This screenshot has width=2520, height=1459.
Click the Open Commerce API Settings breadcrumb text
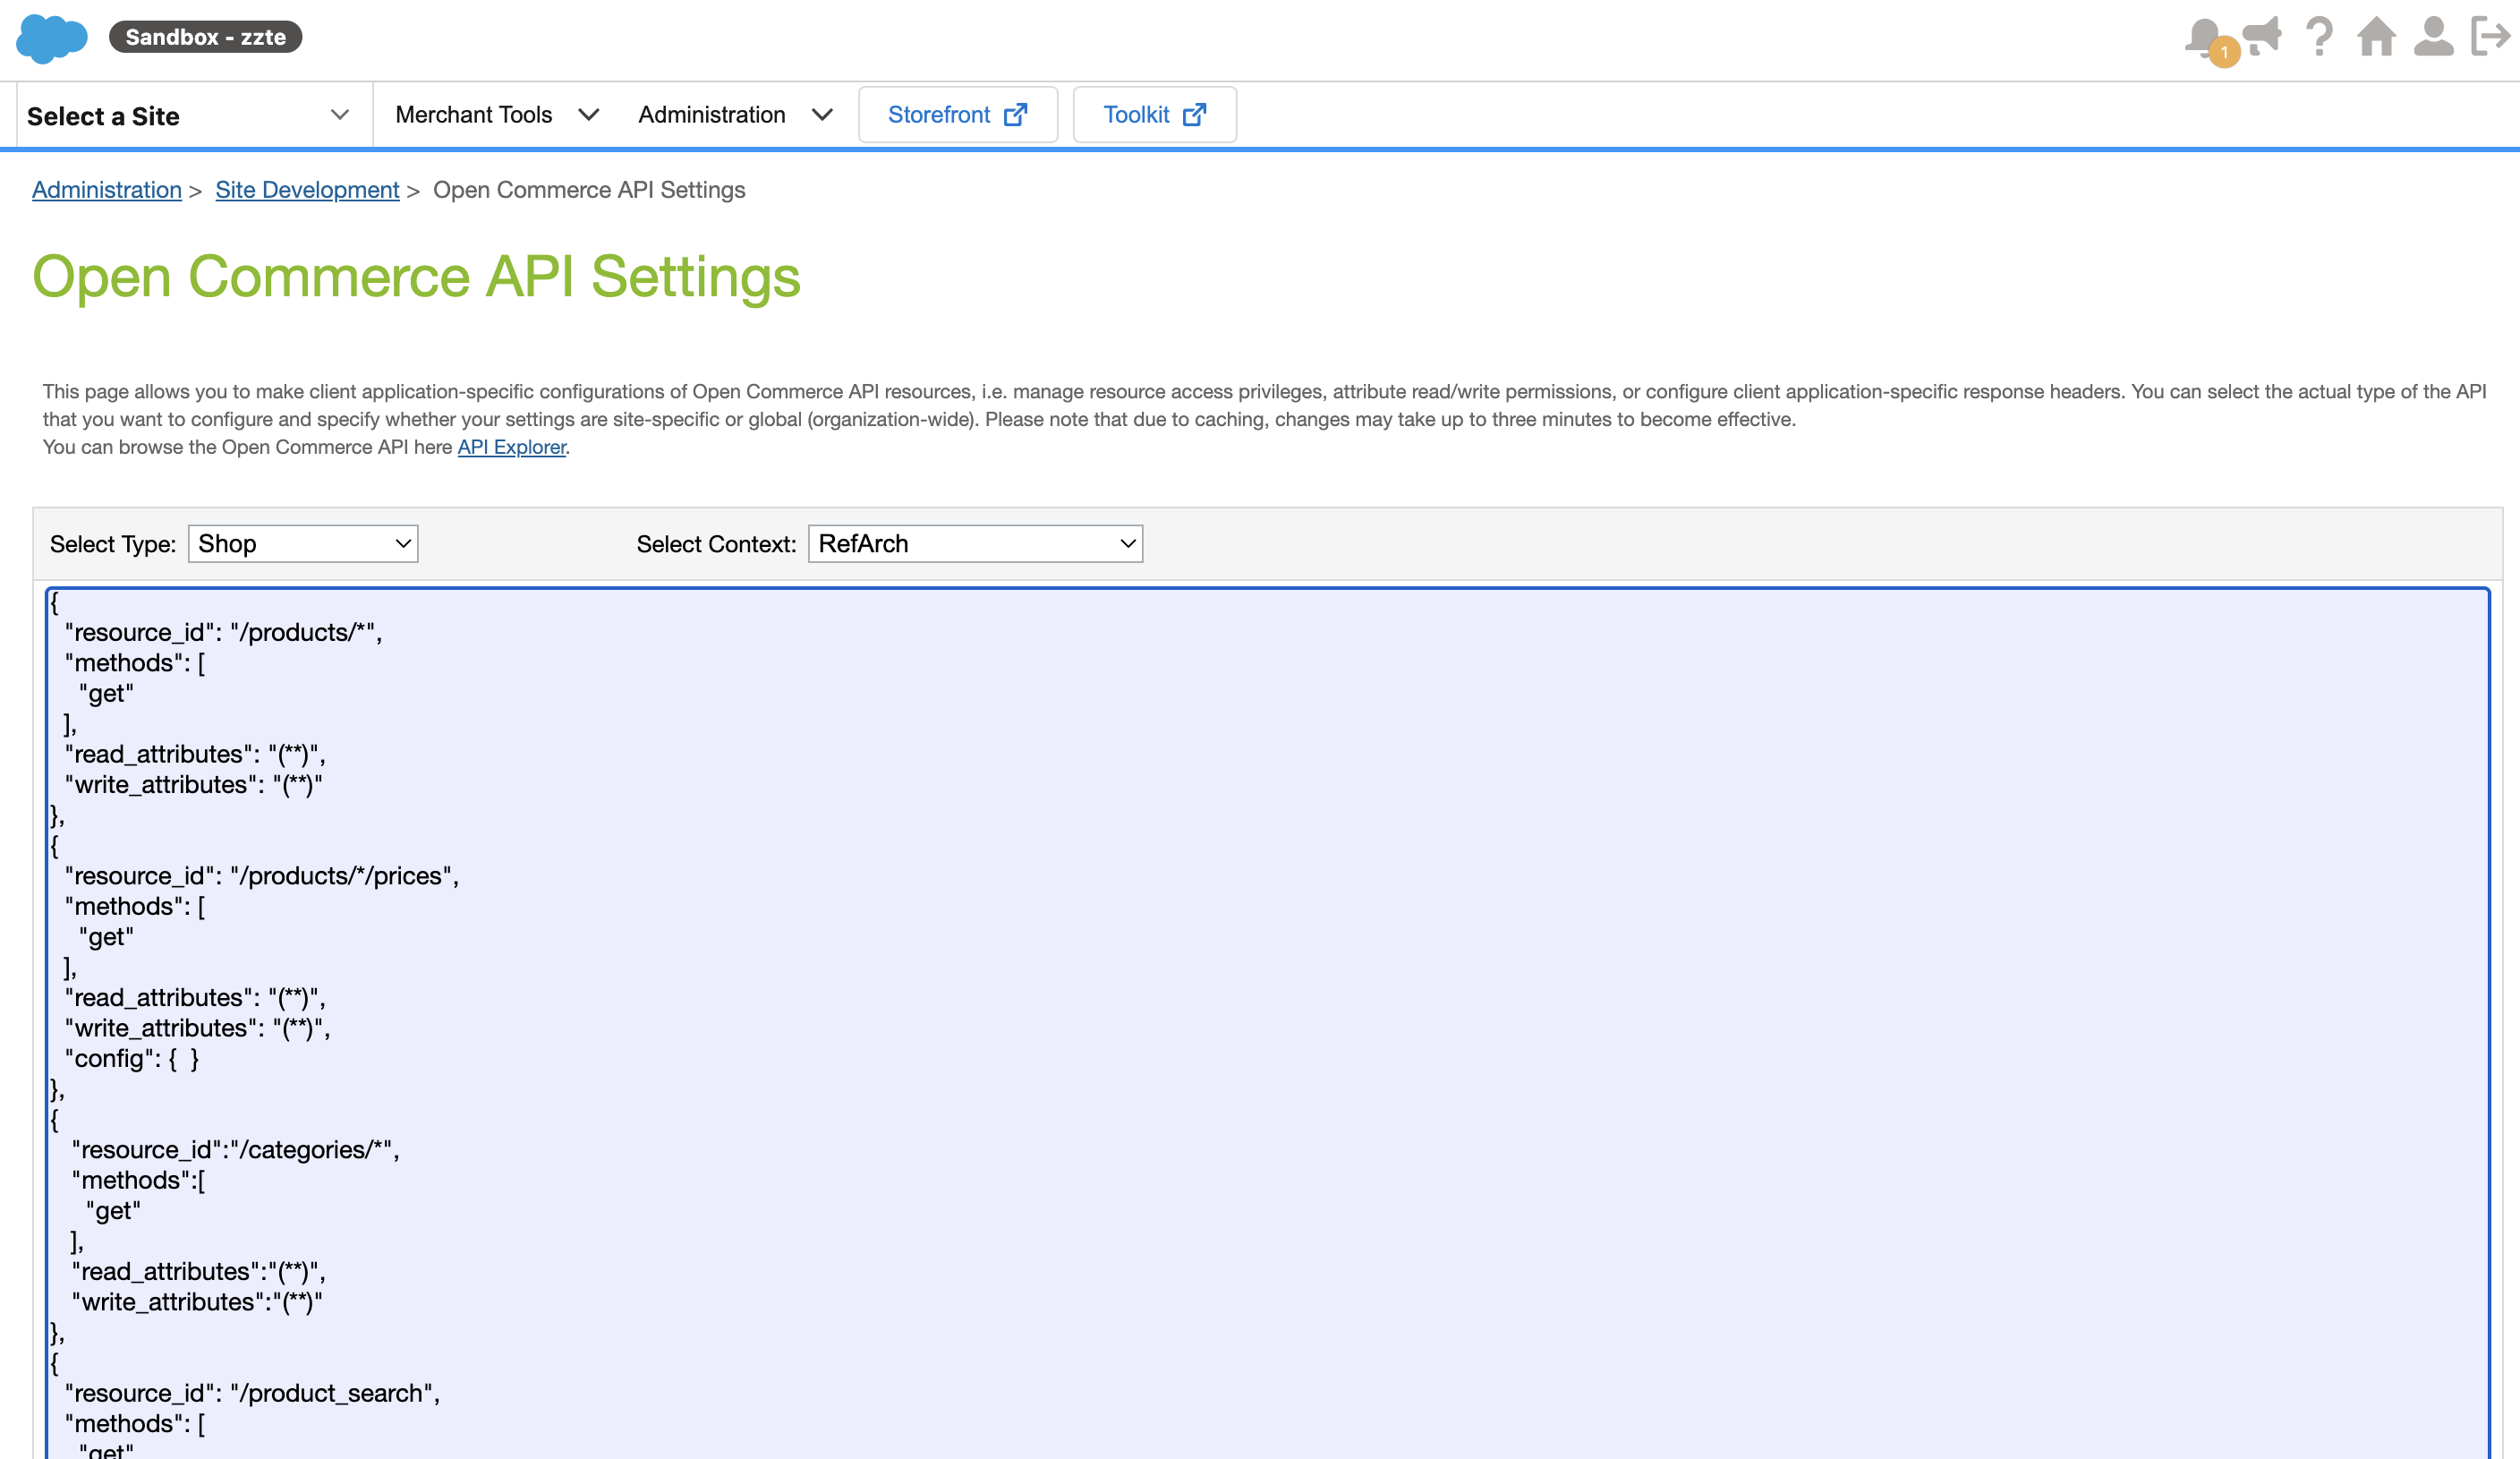pos(589,190)
